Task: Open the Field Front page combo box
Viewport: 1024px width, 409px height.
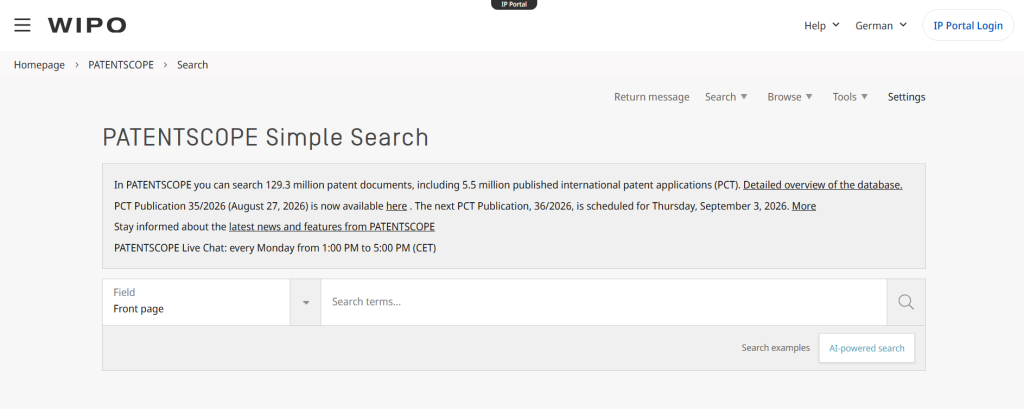Action: tap(196, 302)
